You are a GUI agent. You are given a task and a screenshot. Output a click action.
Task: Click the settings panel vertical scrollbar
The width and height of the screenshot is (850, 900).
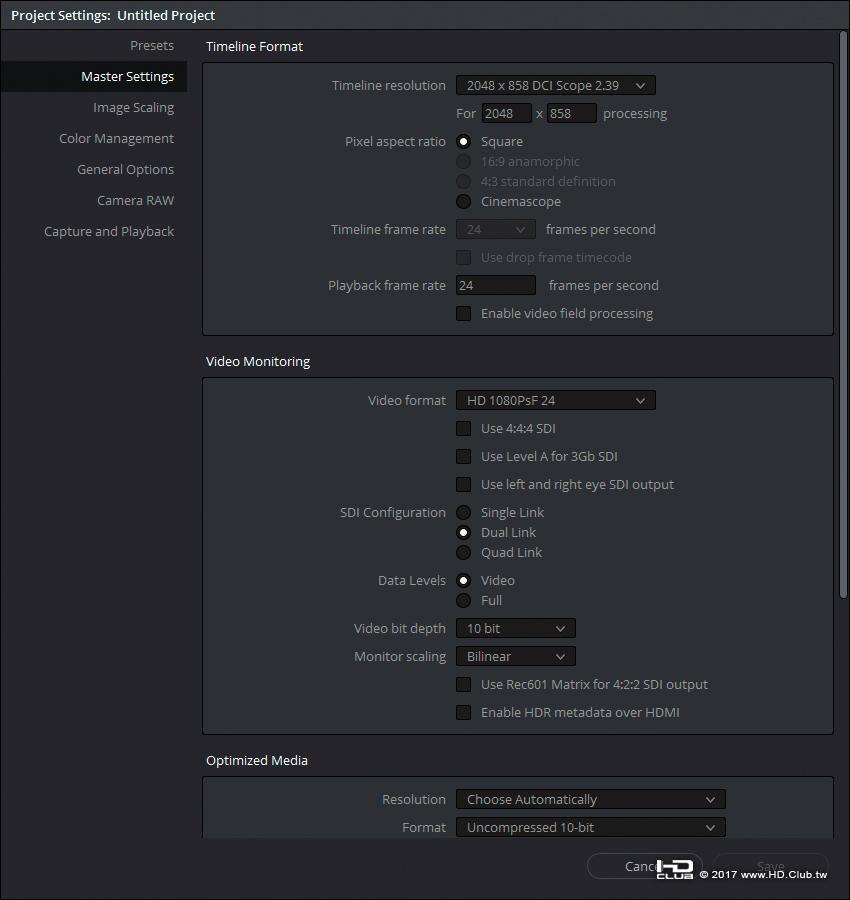[843, 315]
